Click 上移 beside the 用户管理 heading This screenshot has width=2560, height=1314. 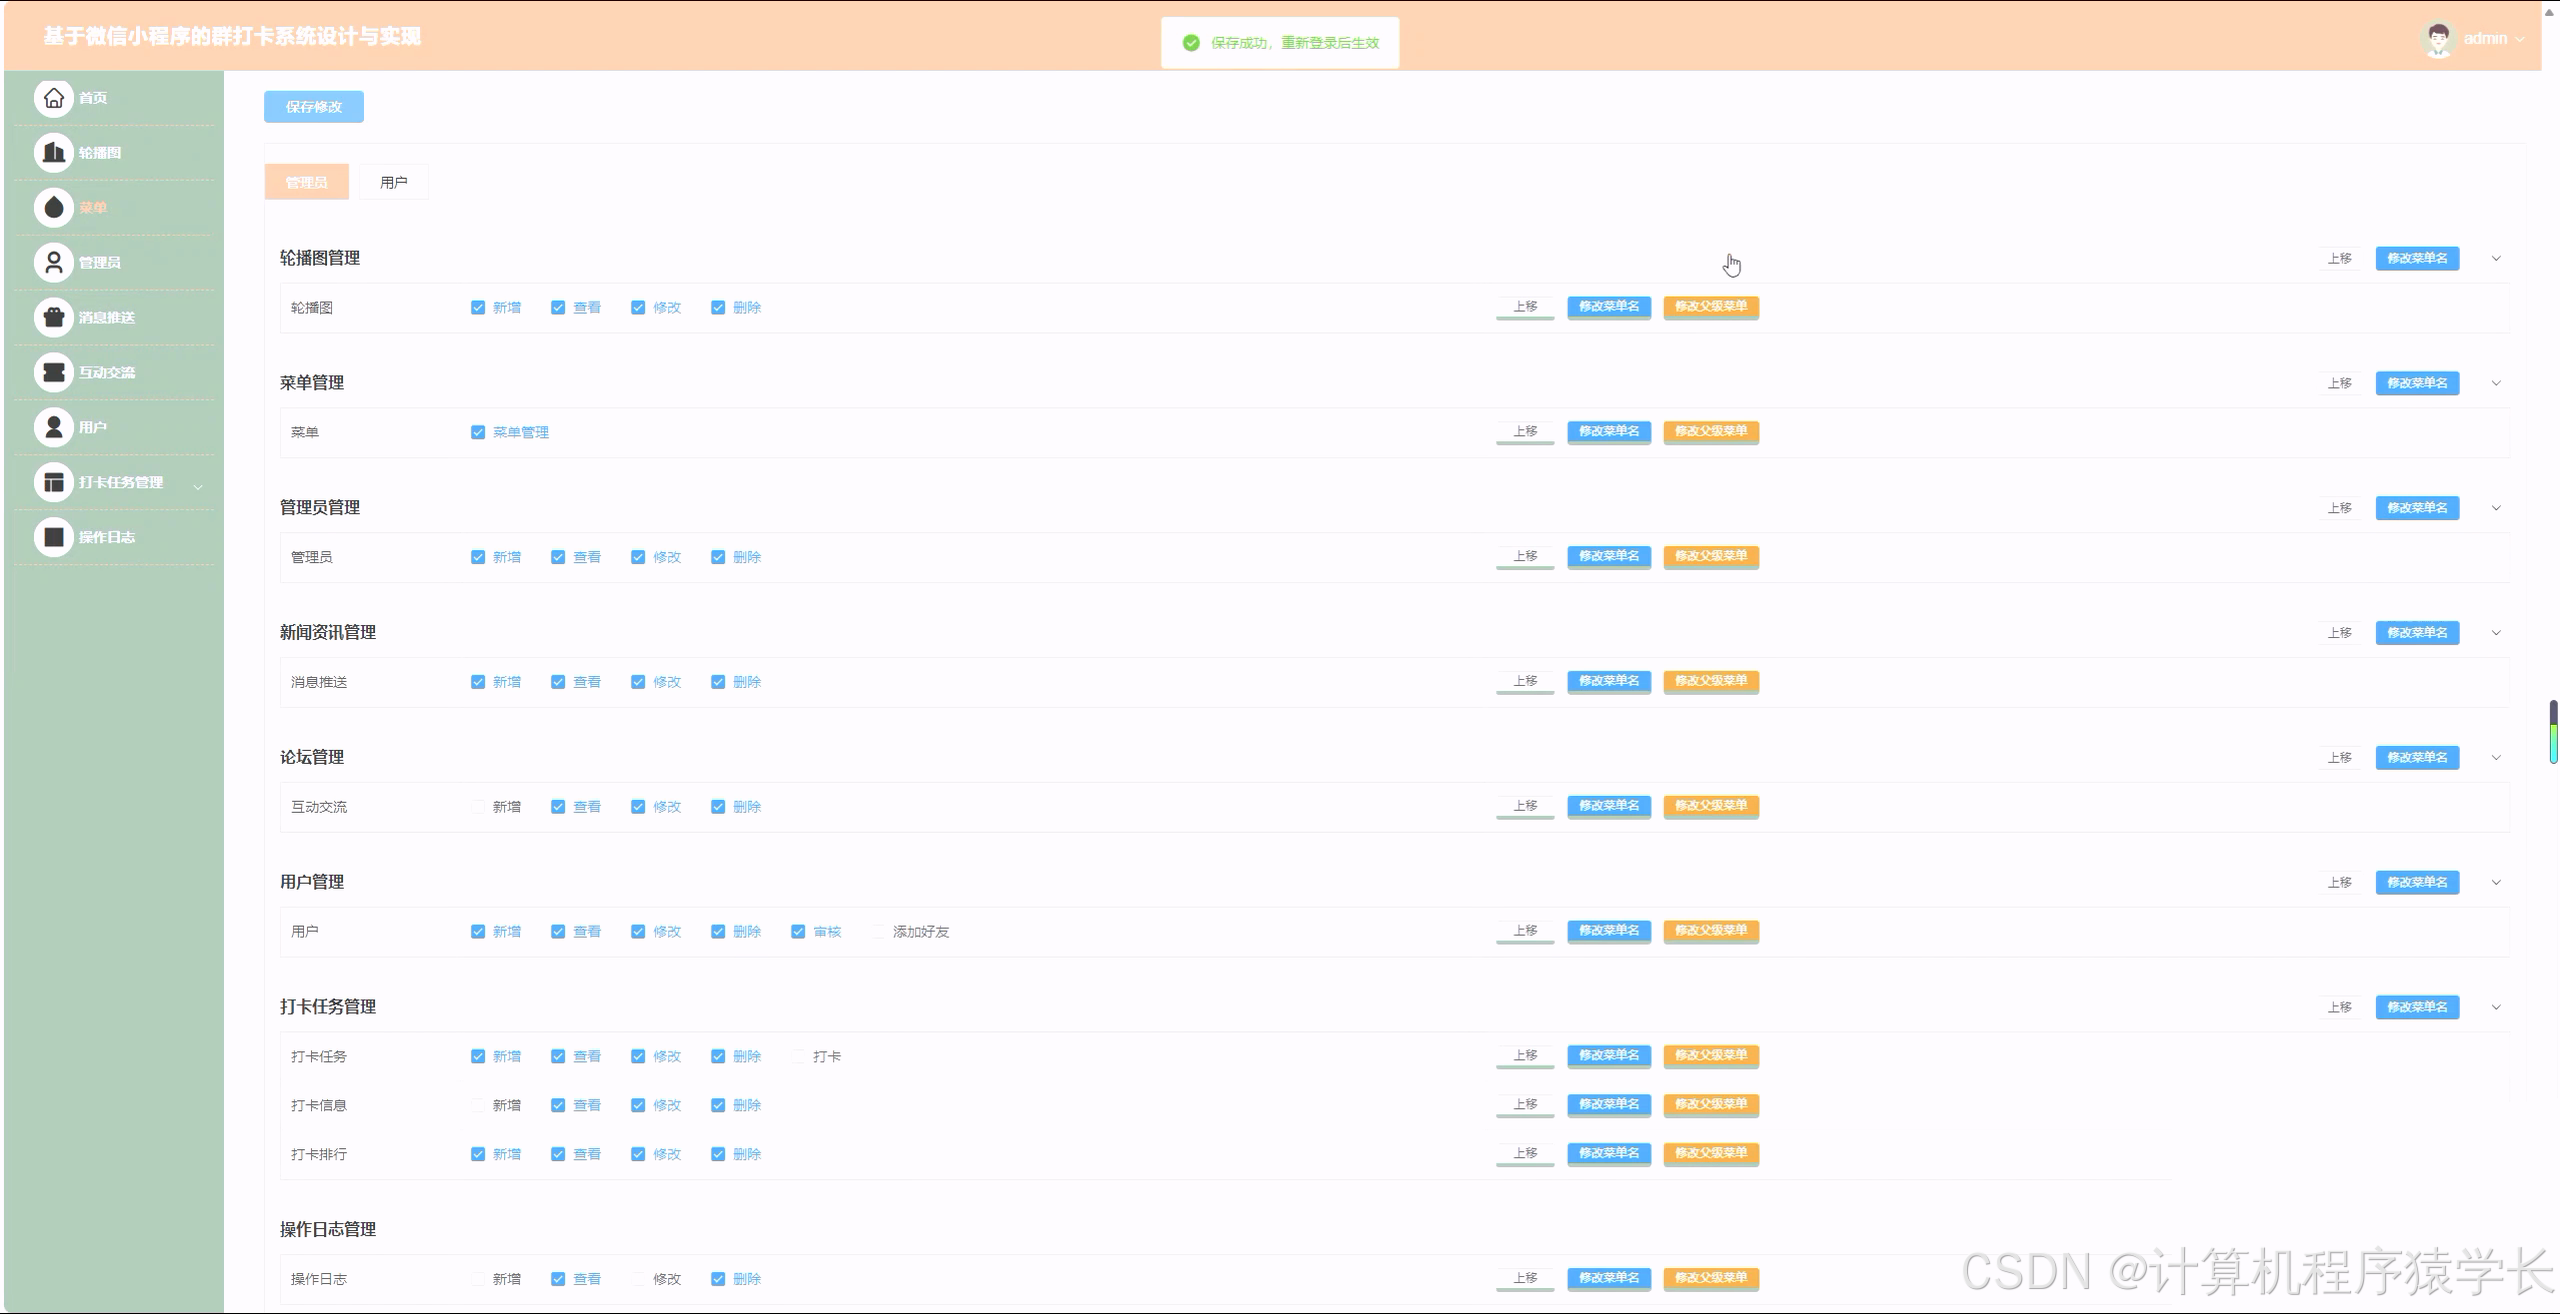pyautogui.click(x=2339, y=883)
